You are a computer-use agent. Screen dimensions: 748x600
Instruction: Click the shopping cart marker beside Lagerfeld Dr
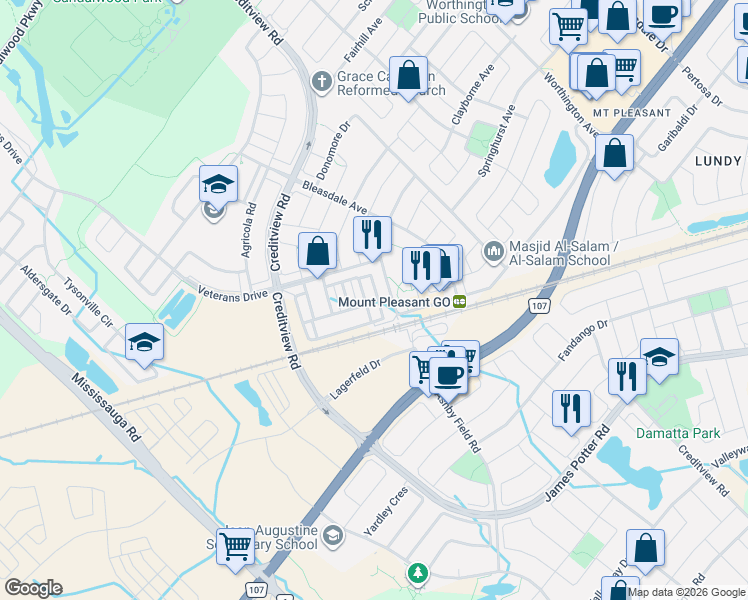point(420,372)
